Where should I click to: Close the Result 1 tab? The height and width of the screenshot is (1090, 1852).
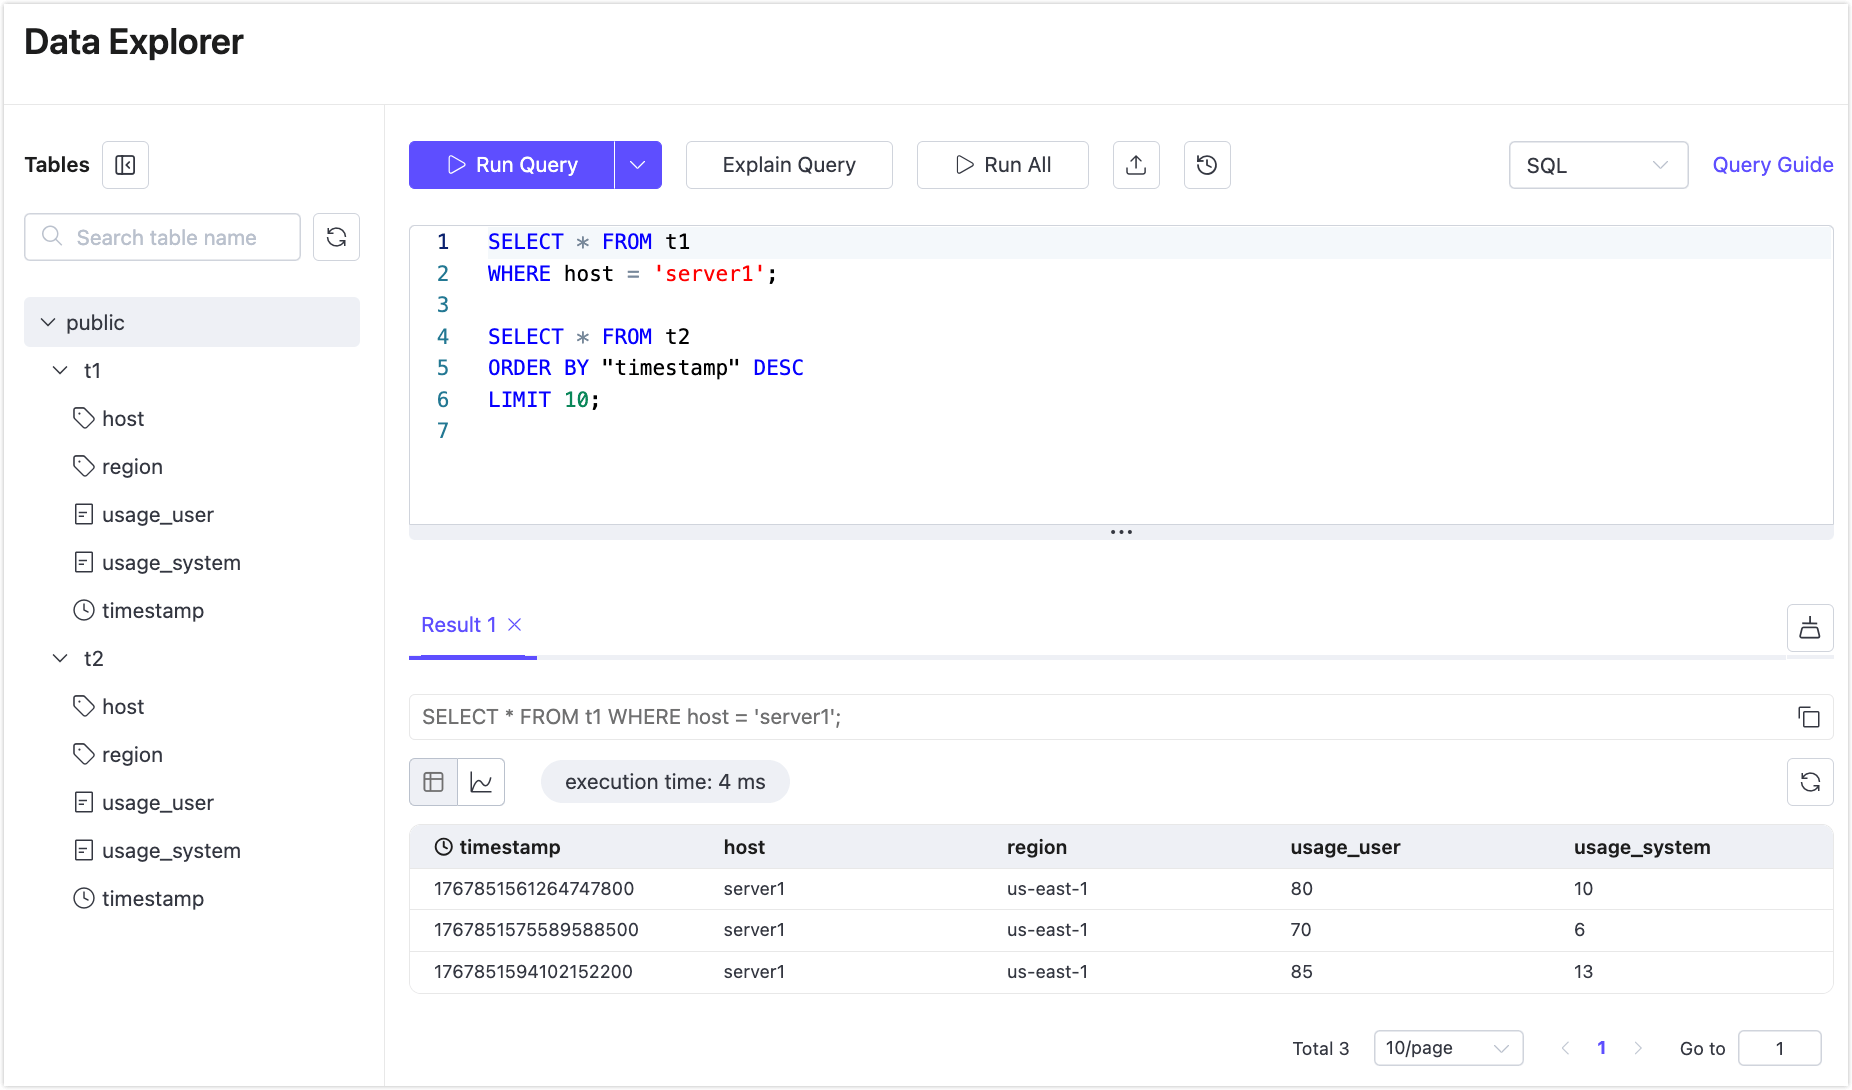click(x=514, y=624)
